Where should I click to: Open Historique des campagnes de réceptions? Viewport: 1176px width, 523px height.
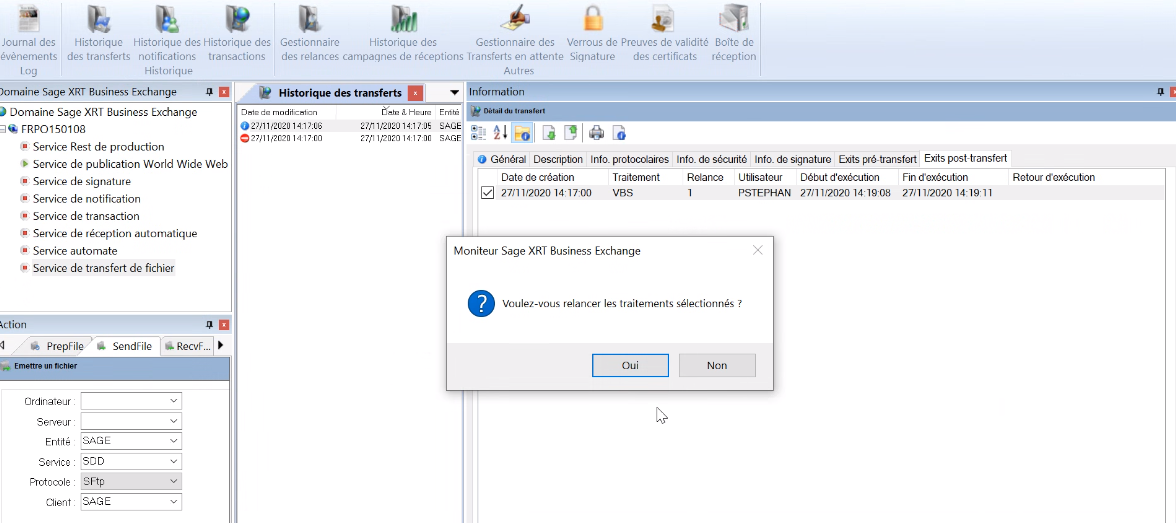(x=403, y=34)
